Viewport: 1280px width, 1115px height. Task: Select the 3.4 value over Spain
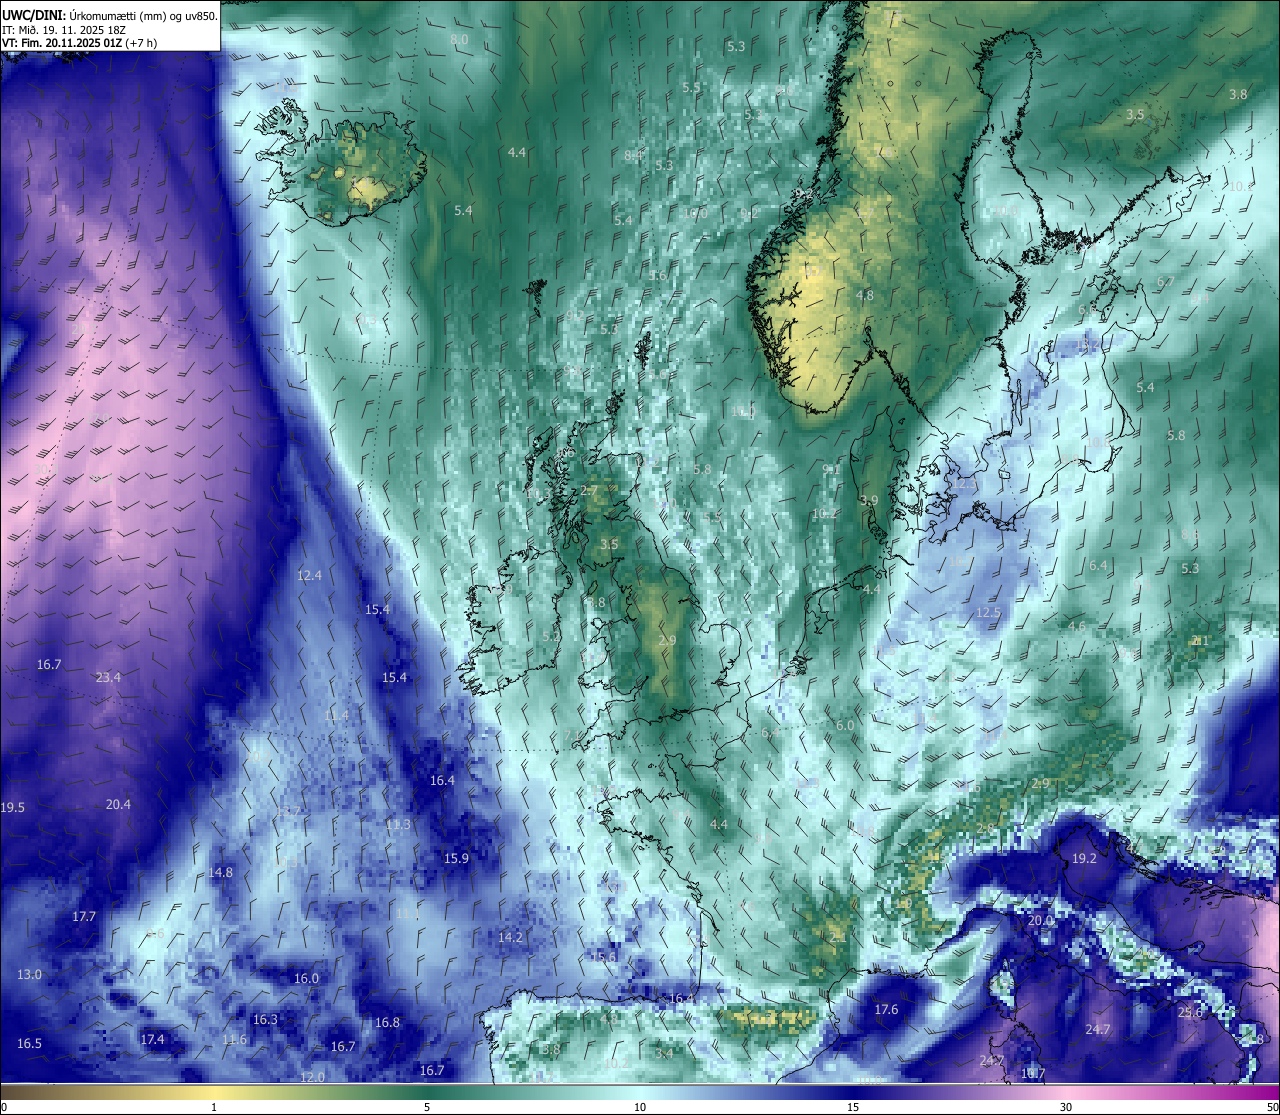[x=664, y=1053]
